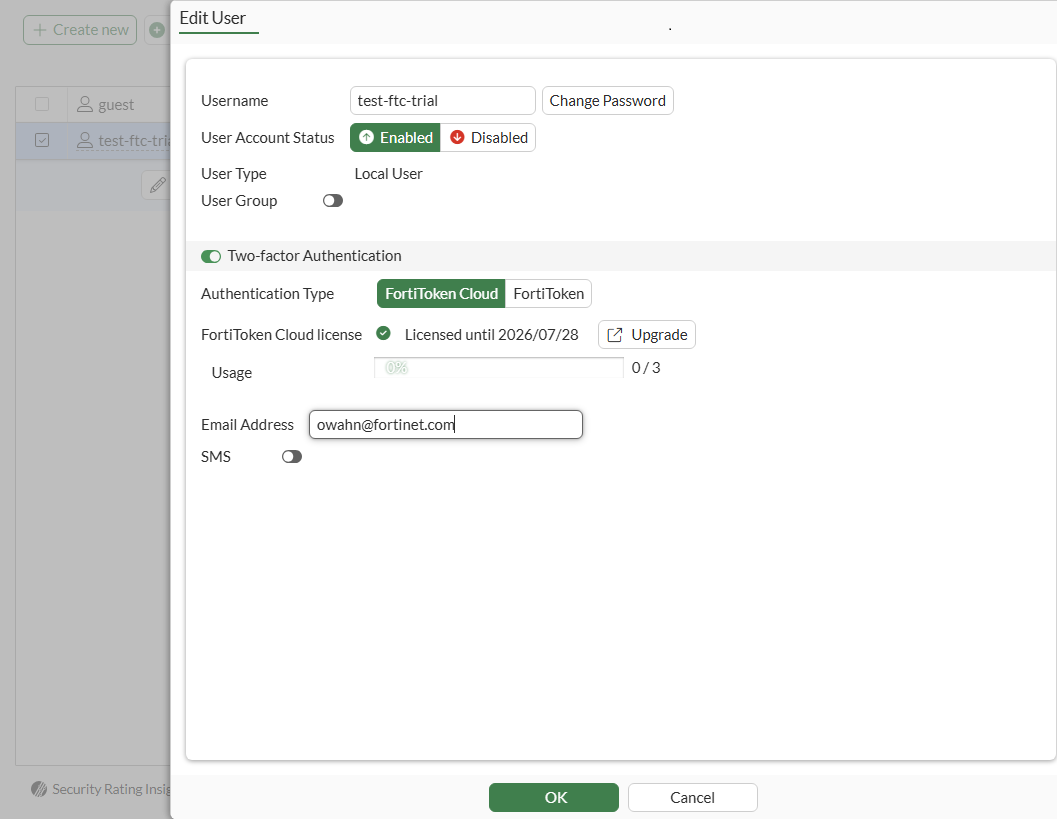The width and height of the screenshot is (1057, 819).
Task: Toggle the User Group switch
Action: [x=332, y=201]
